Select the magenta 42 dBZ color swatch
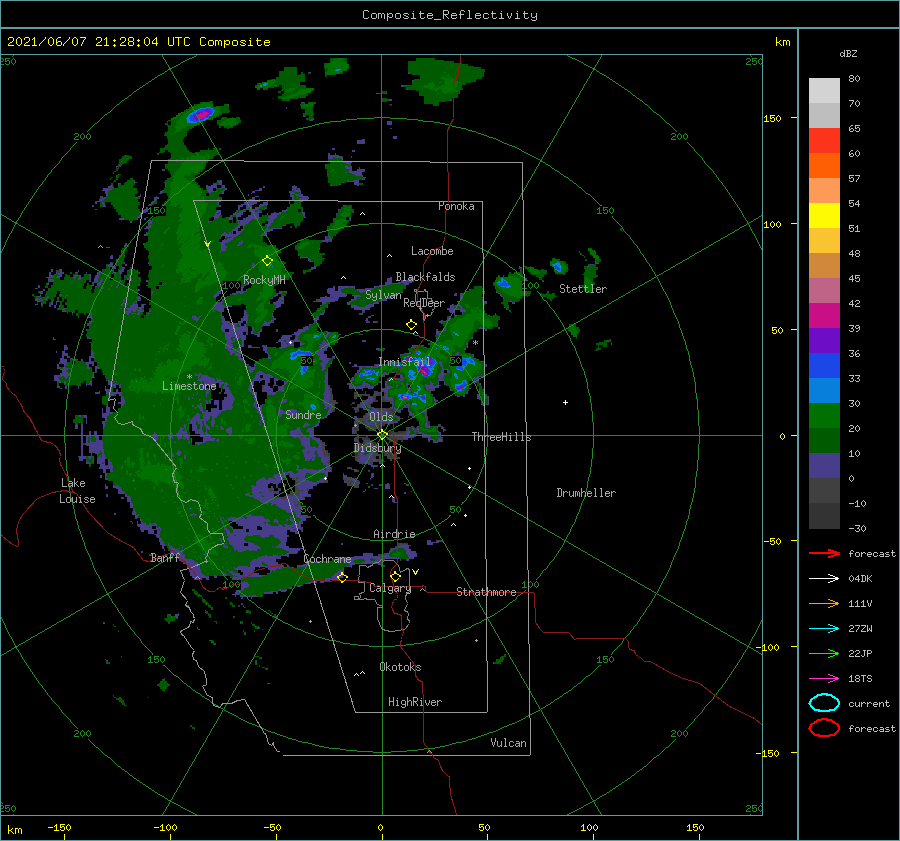This screenshot has height=841, width=900. point(824,315)
